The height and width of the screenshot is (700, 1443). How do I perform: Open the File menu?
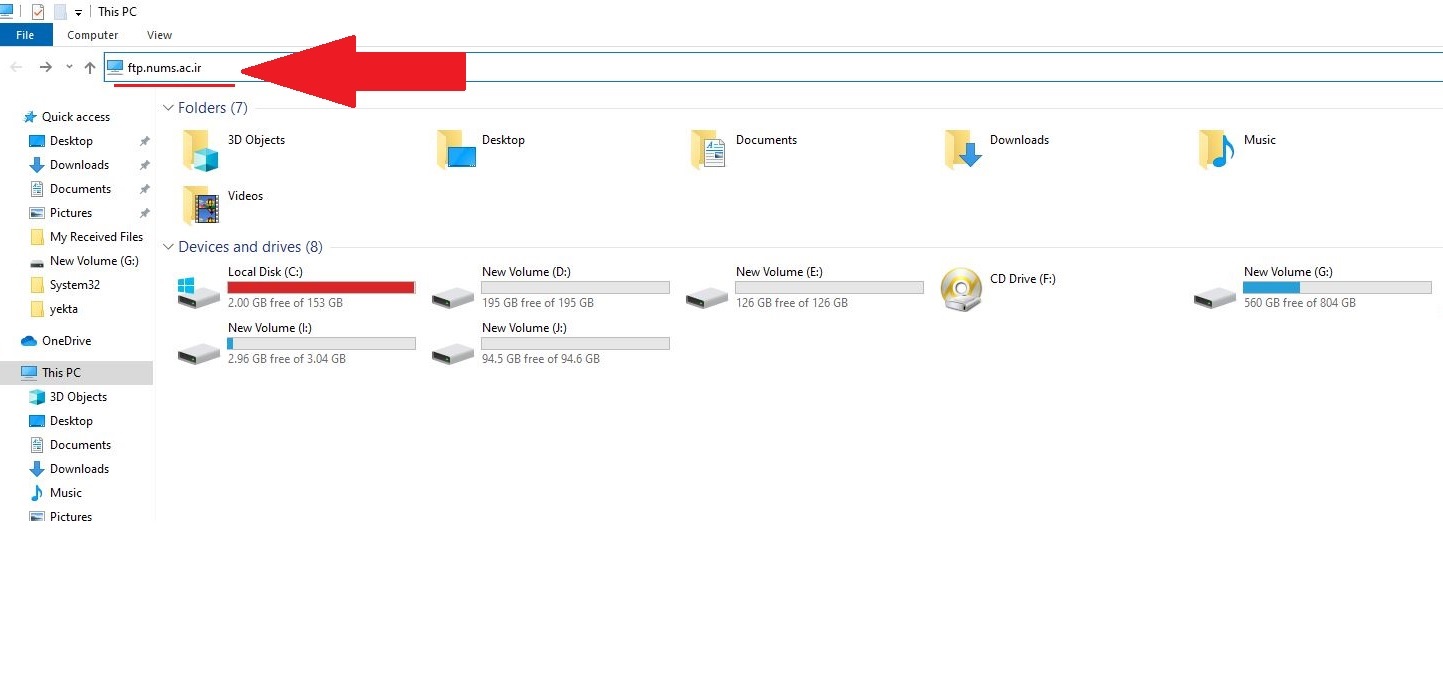pyautogui.click(x=25, y=35)
